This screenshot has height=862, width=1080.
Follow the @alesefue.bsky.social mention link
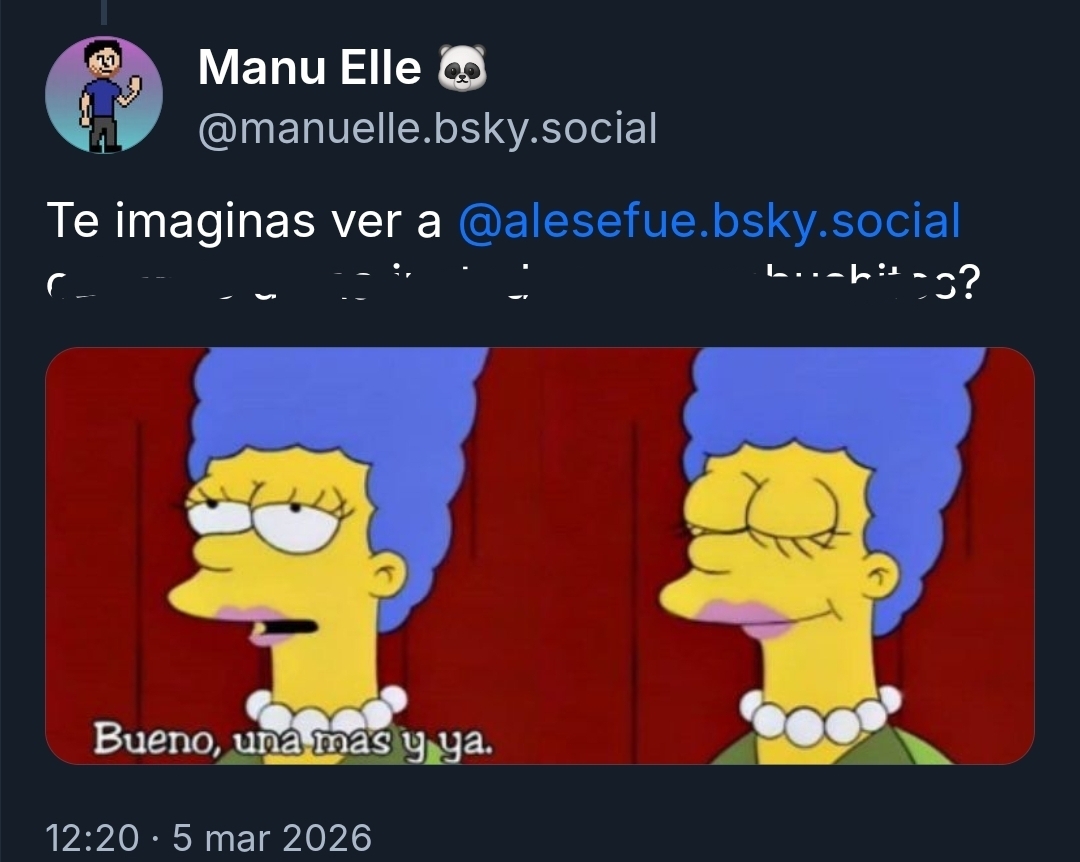tap(709, 220)
